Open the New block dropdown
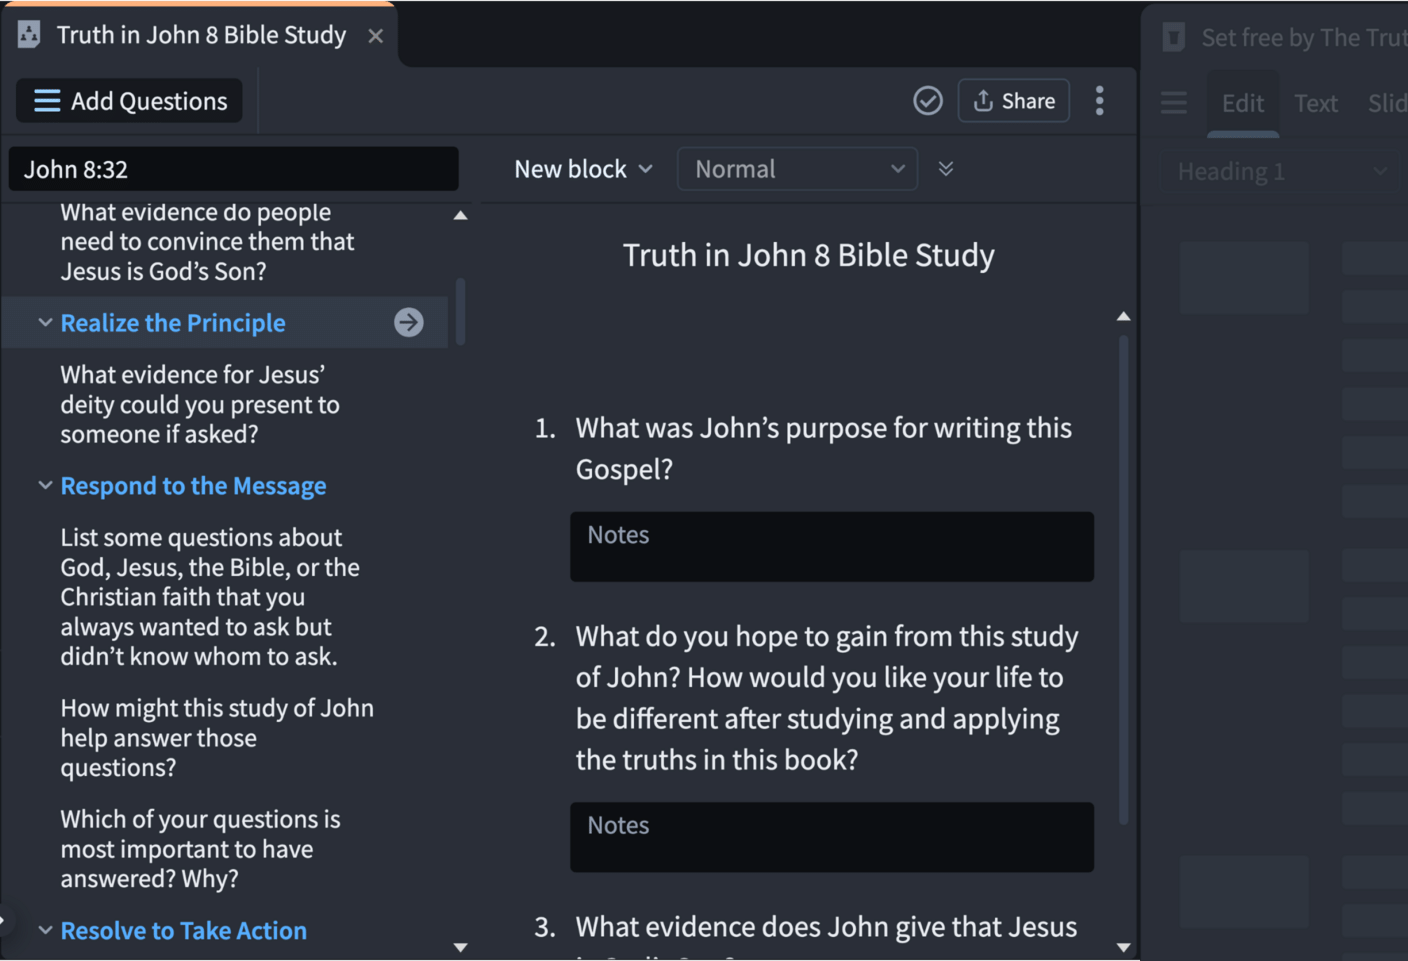 tap(584, 169)
